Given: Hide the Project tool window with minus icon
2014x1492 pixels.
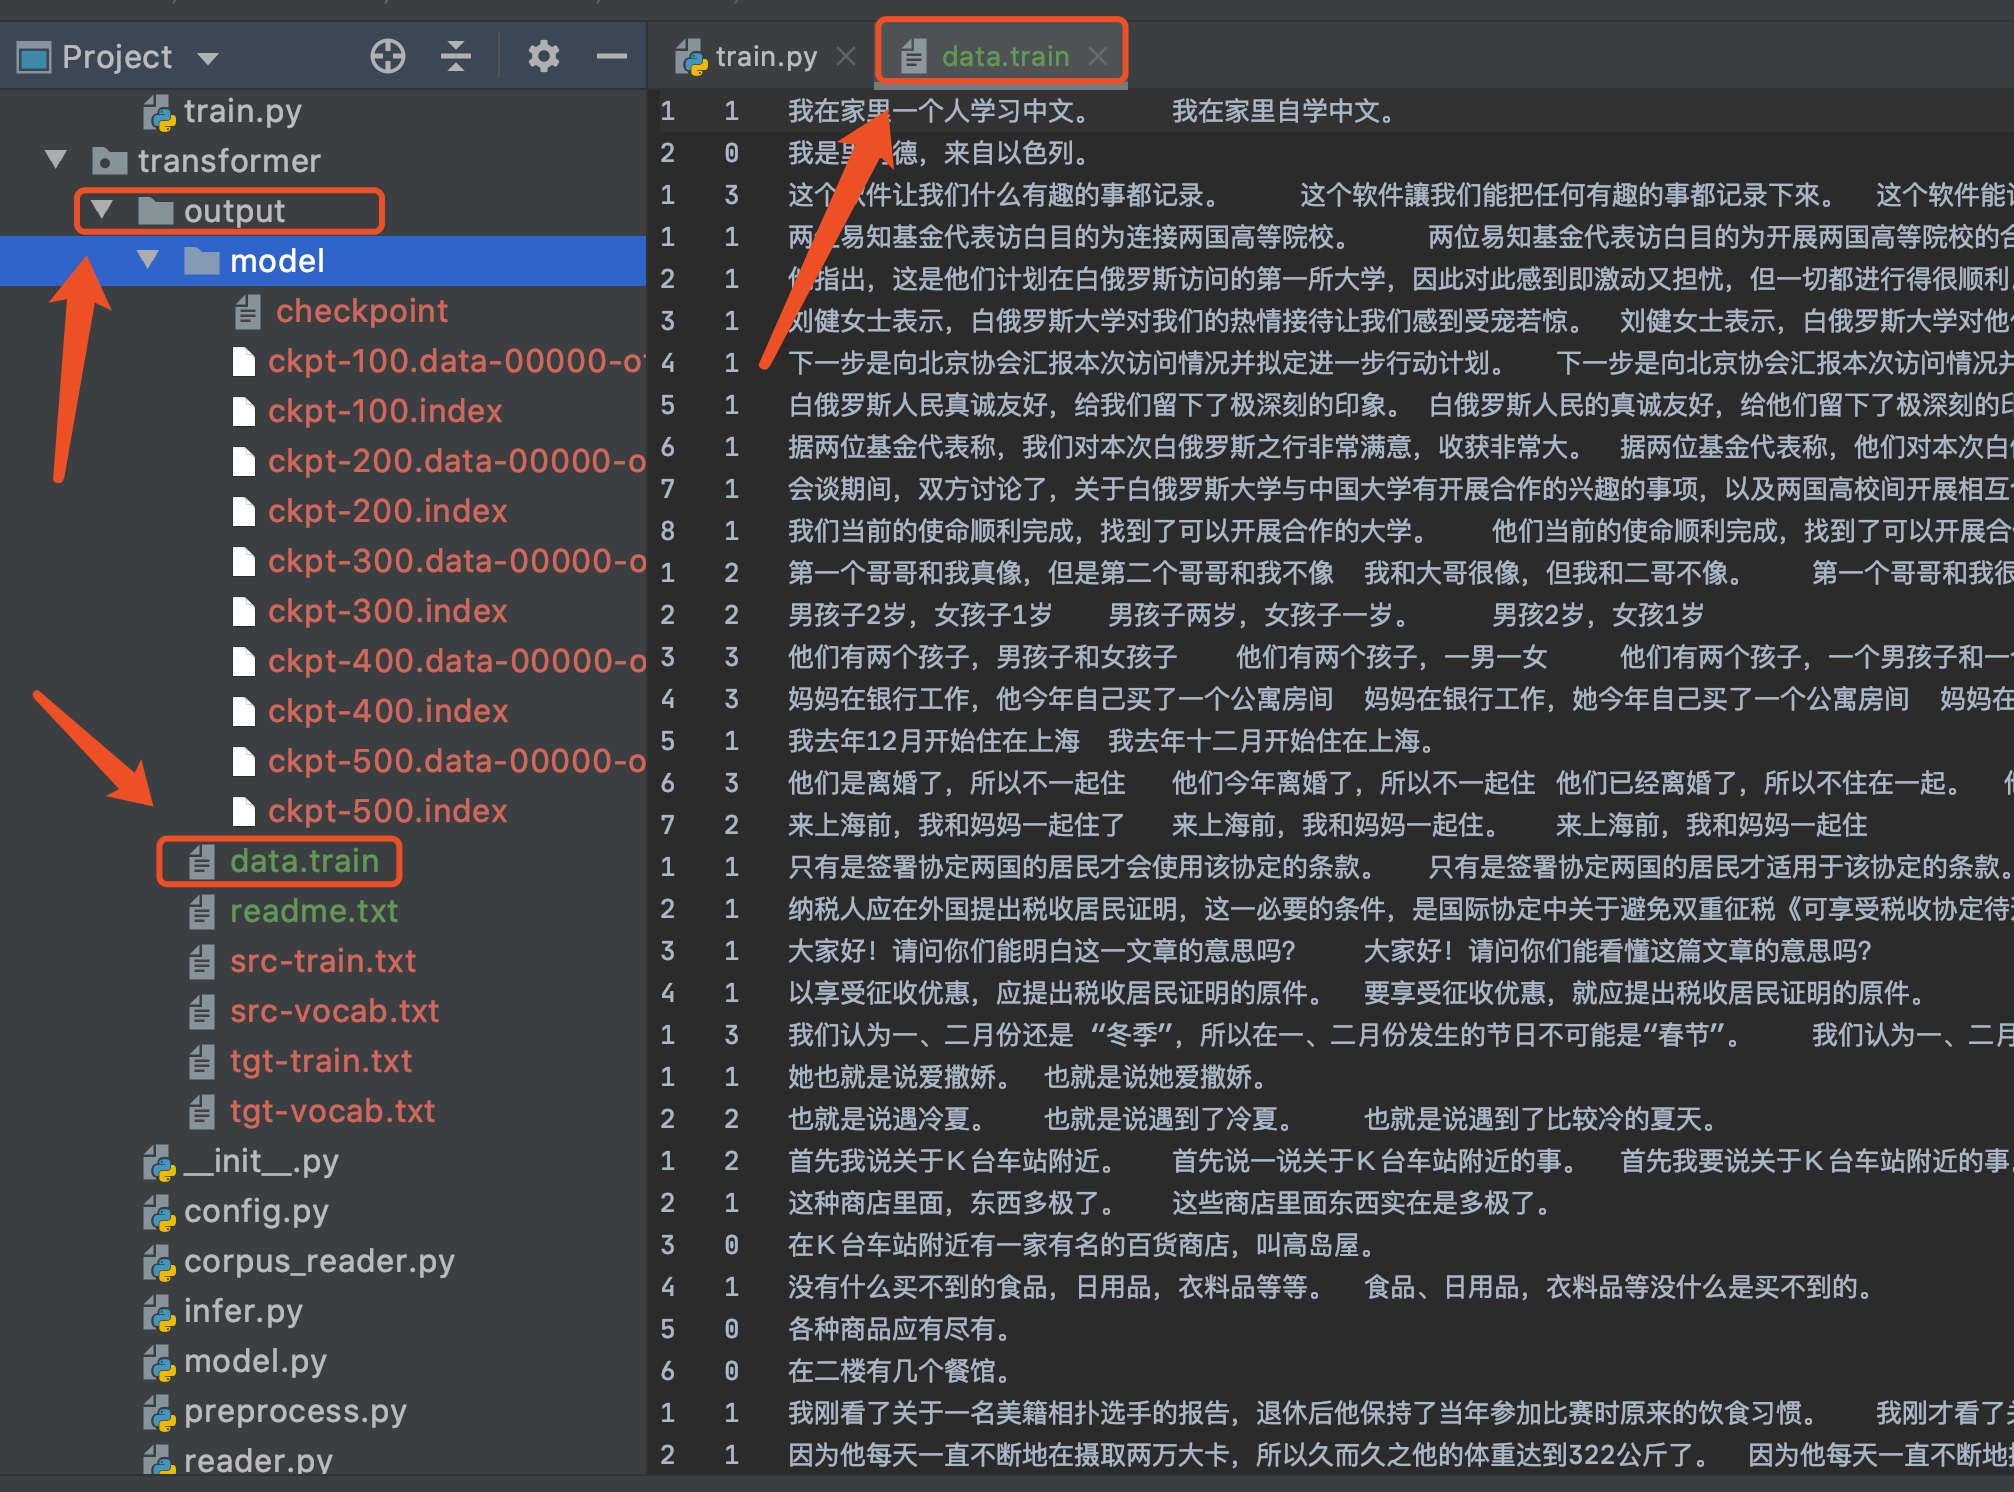Looking at the screenshot, I should 613,57.
